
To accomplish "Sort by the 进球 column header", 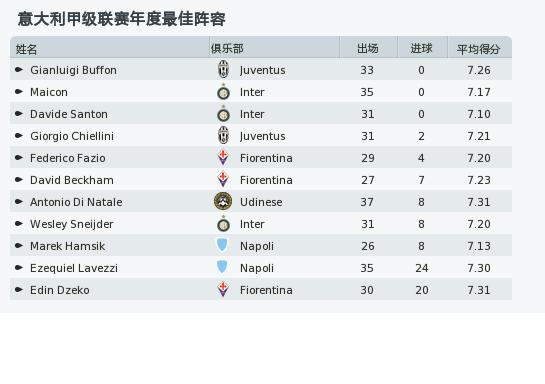I will 421,48.
